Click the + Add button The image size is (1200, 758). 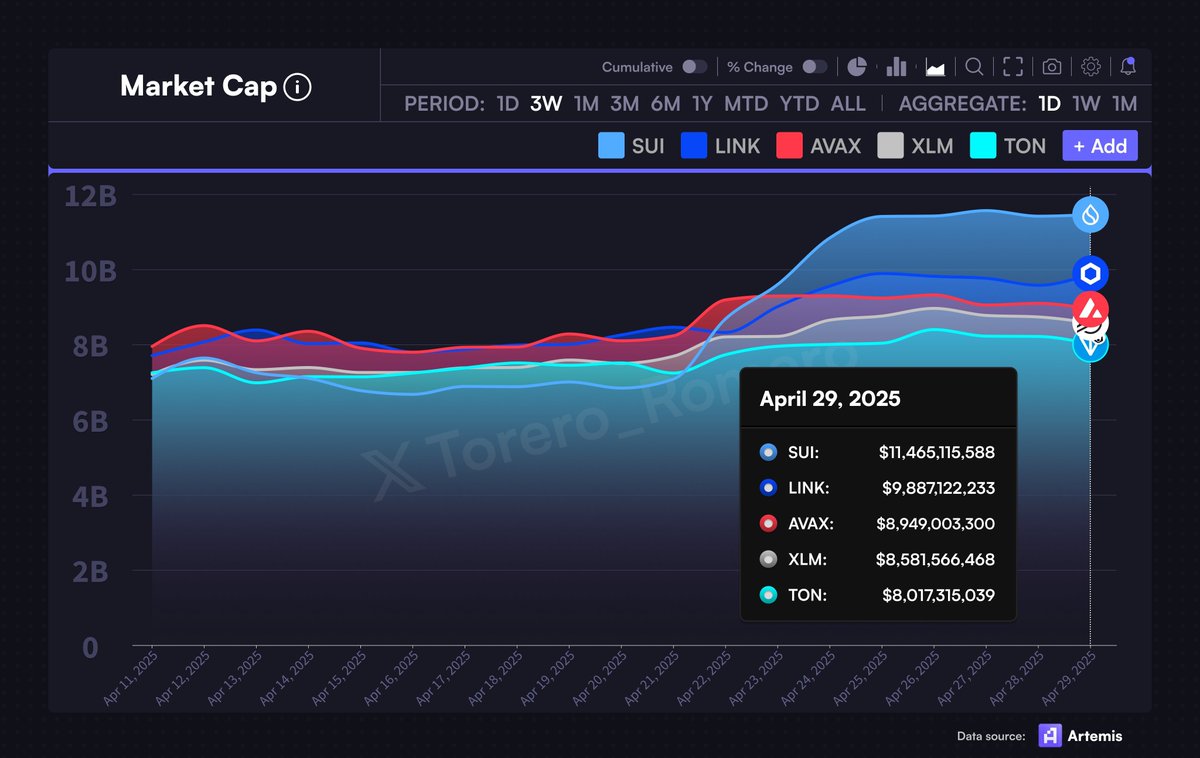[x=1099, y=146]
